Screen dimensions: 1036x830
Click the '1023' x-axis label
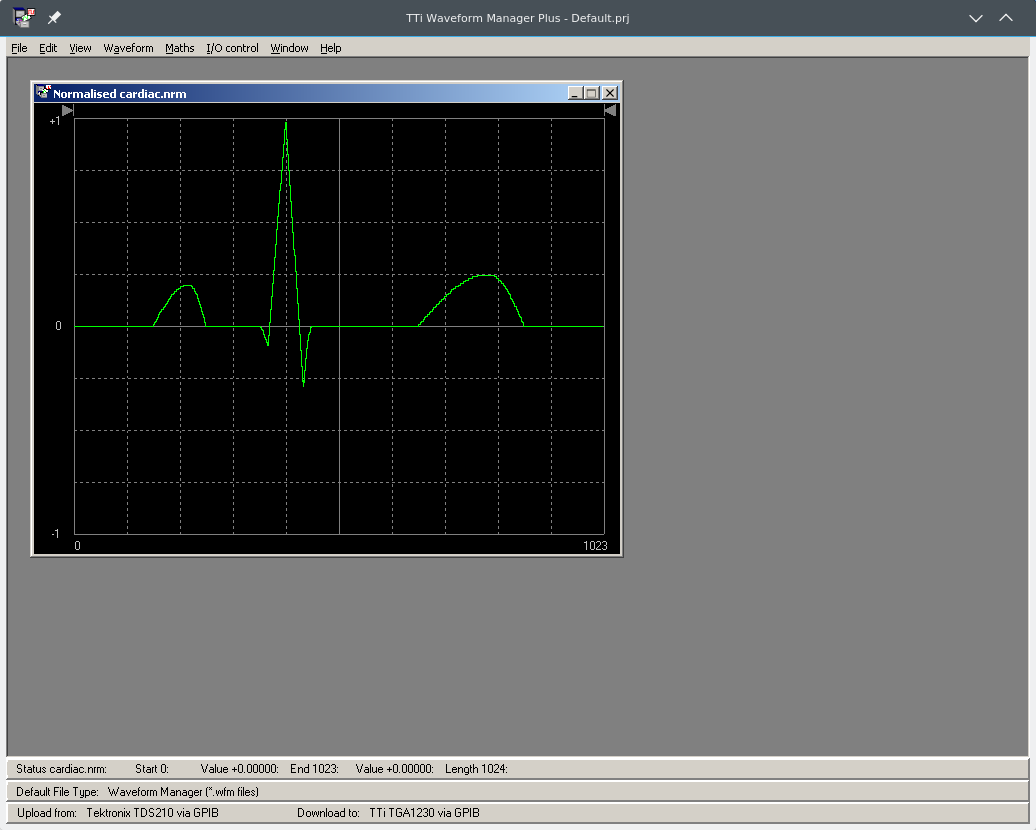(x=595, y=545)
